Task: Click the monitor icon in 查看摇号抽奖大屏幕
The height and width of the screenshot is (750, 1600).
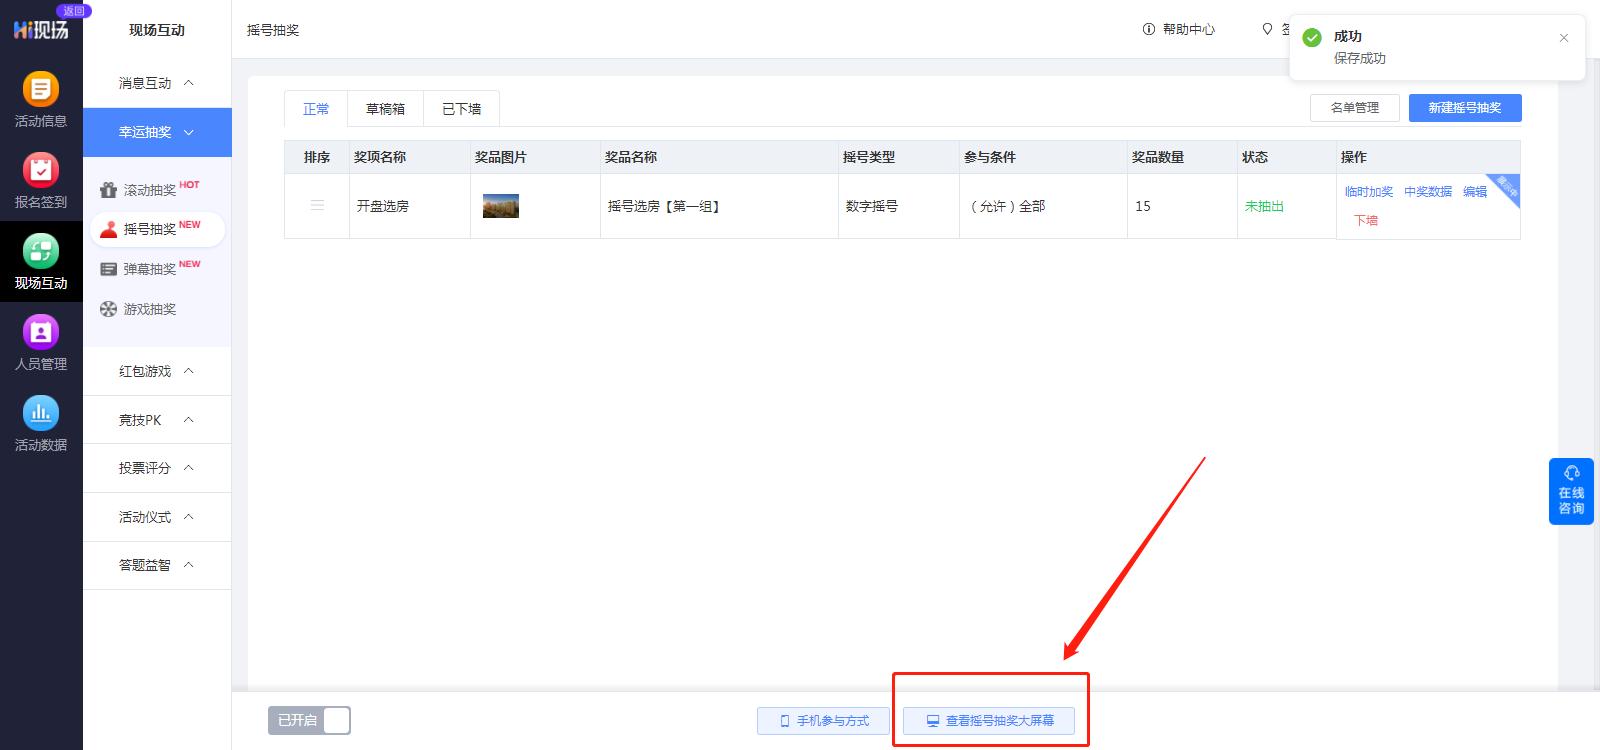Action: click(x=932, y=721)
